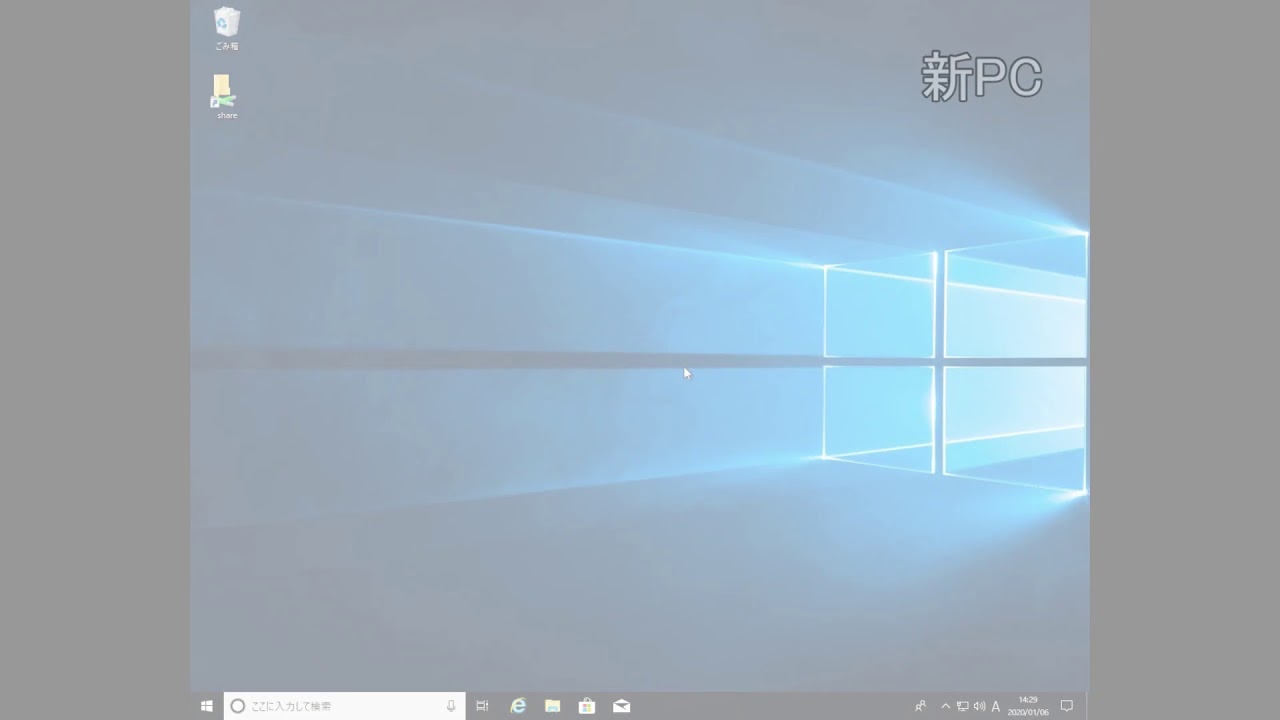Screen dimensions: 1280x720
Task: Click the microphone icon in search box
Action: (x=451, y=706)
